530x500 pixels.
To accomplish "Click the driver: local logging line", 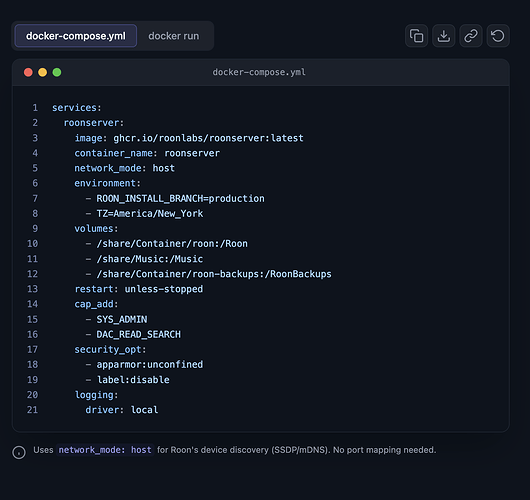I will point(122,410).
